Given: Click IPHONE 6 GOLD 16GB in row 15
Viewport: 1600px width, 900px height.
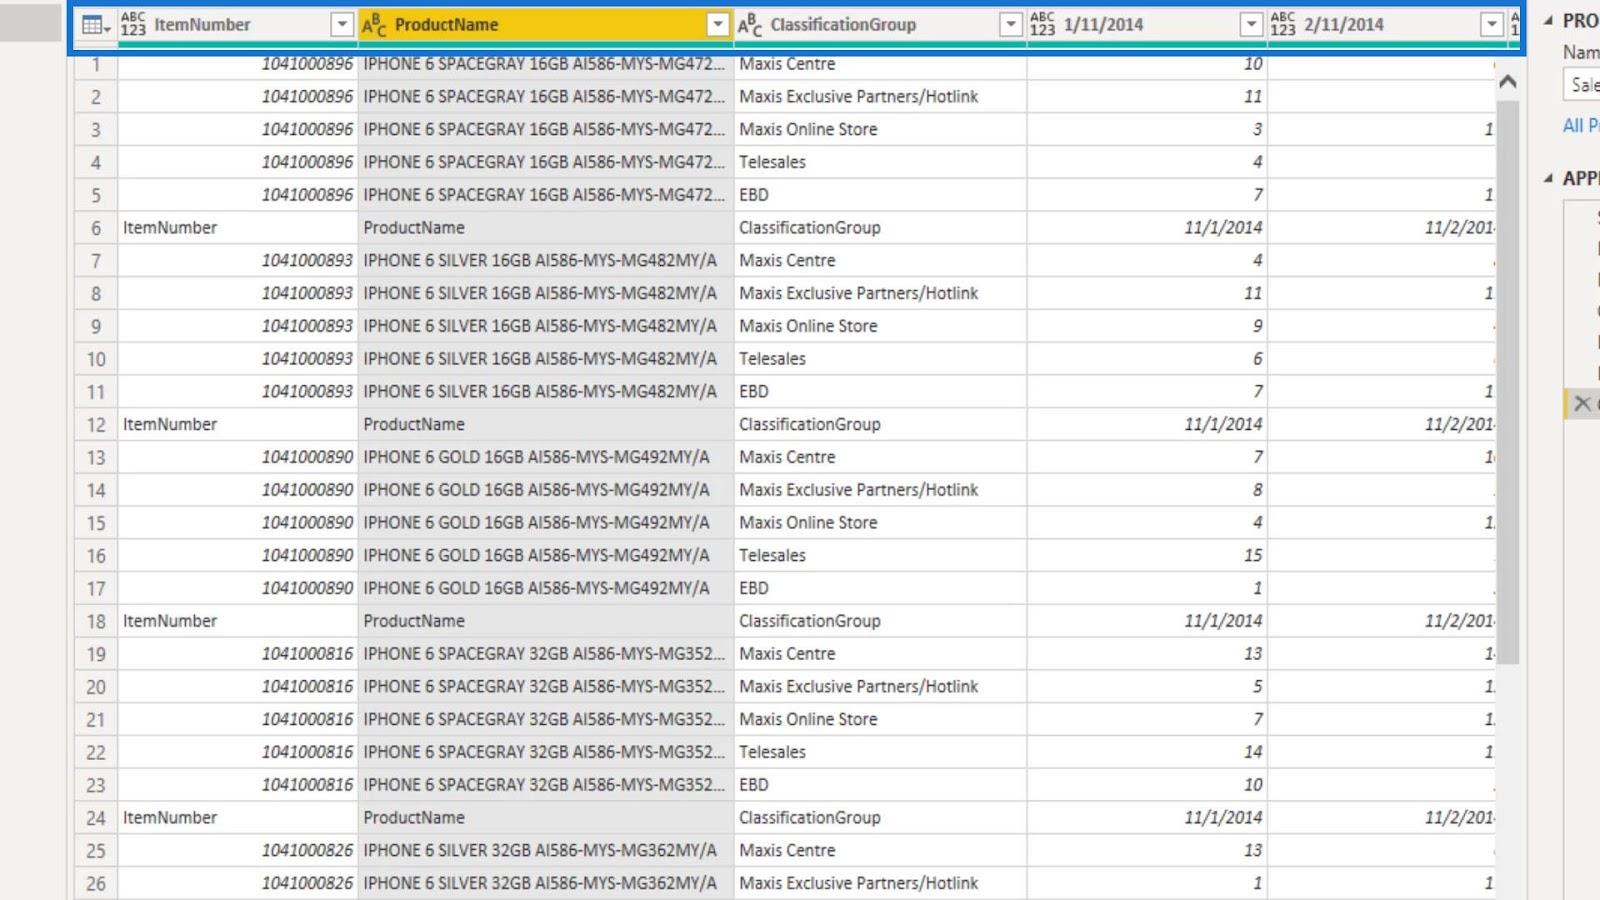Looking at the screenshot, I should coord(536,523).
